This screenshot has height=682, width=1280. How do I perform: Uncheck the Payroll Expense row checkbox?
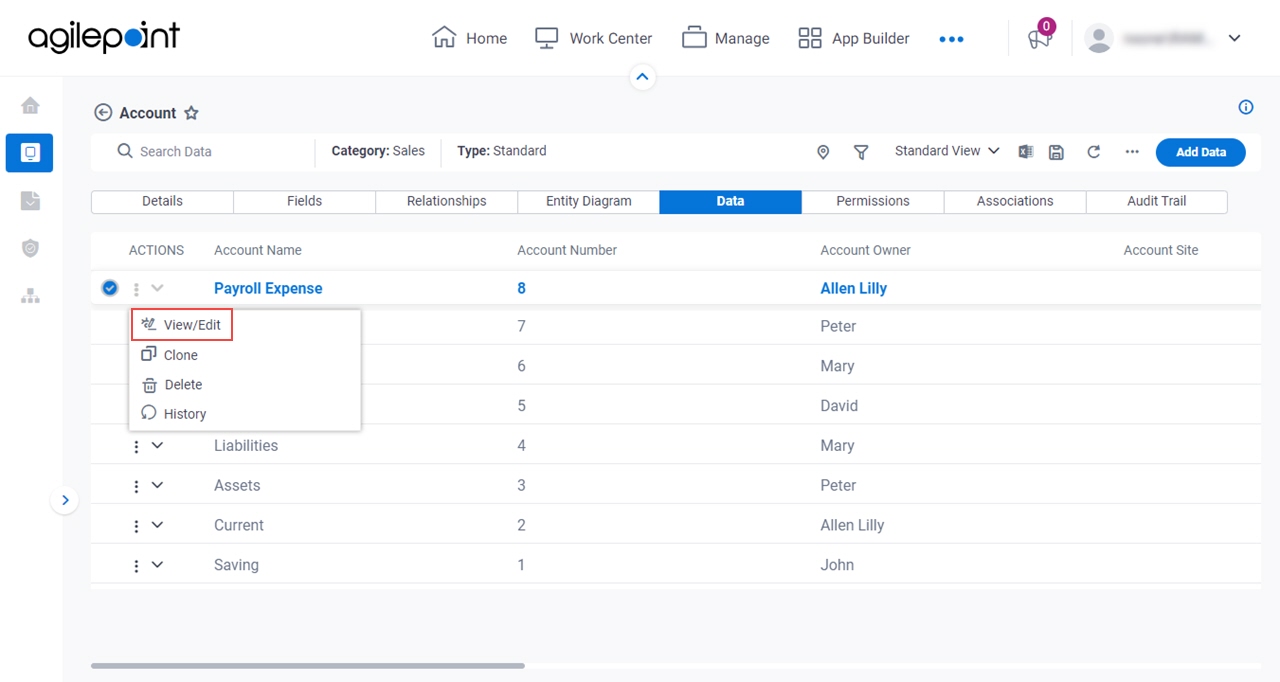(x=110, y=288)
